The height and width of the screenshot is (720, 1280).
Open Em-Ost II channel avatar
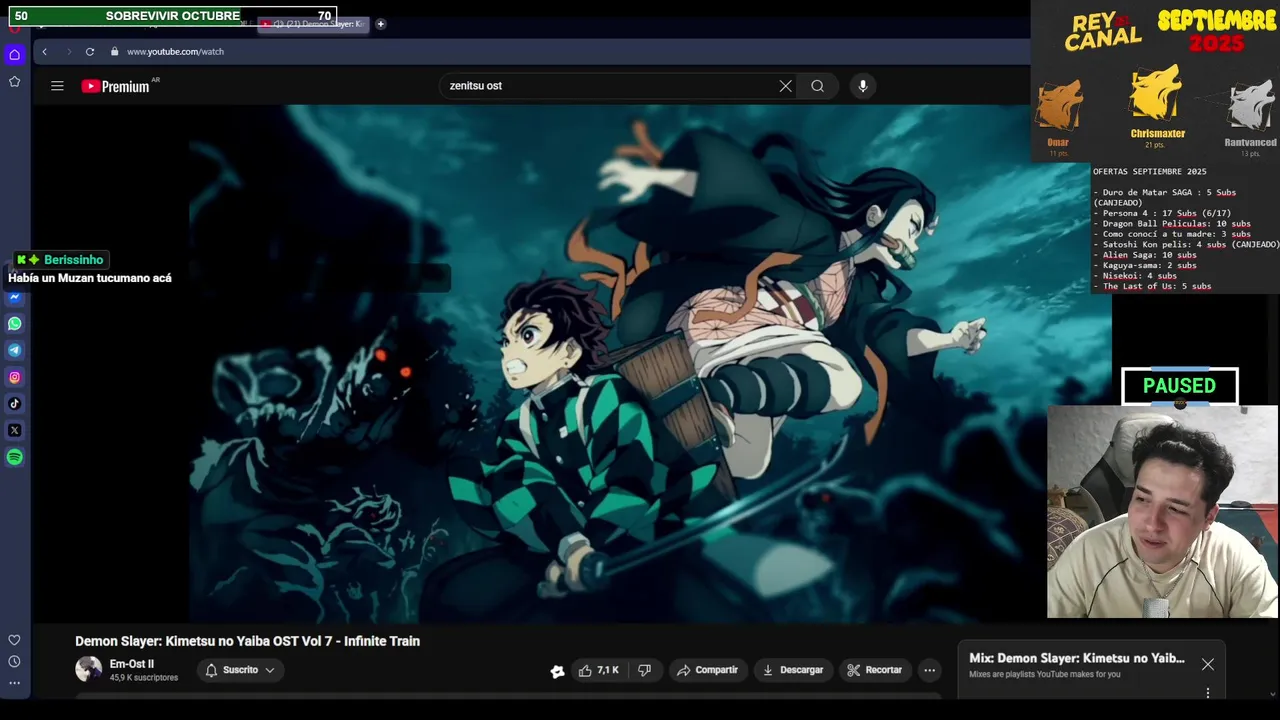tap(89, 670)
